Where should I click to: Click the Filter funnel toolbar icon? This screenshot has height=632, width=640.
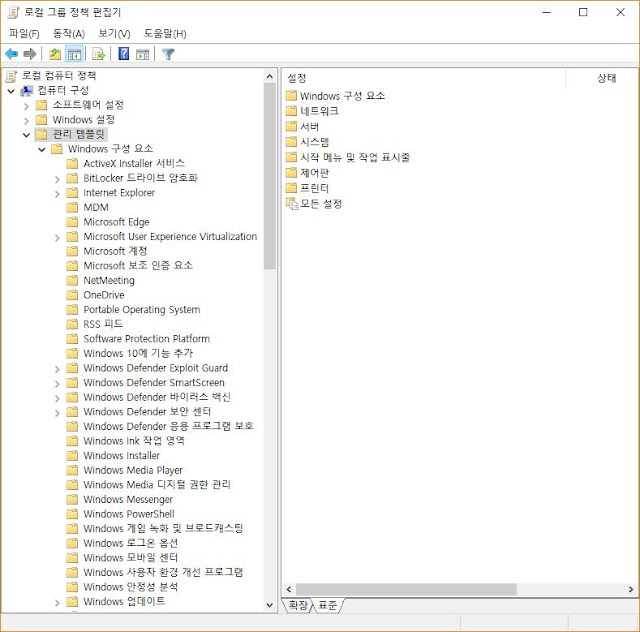[168, 54]
